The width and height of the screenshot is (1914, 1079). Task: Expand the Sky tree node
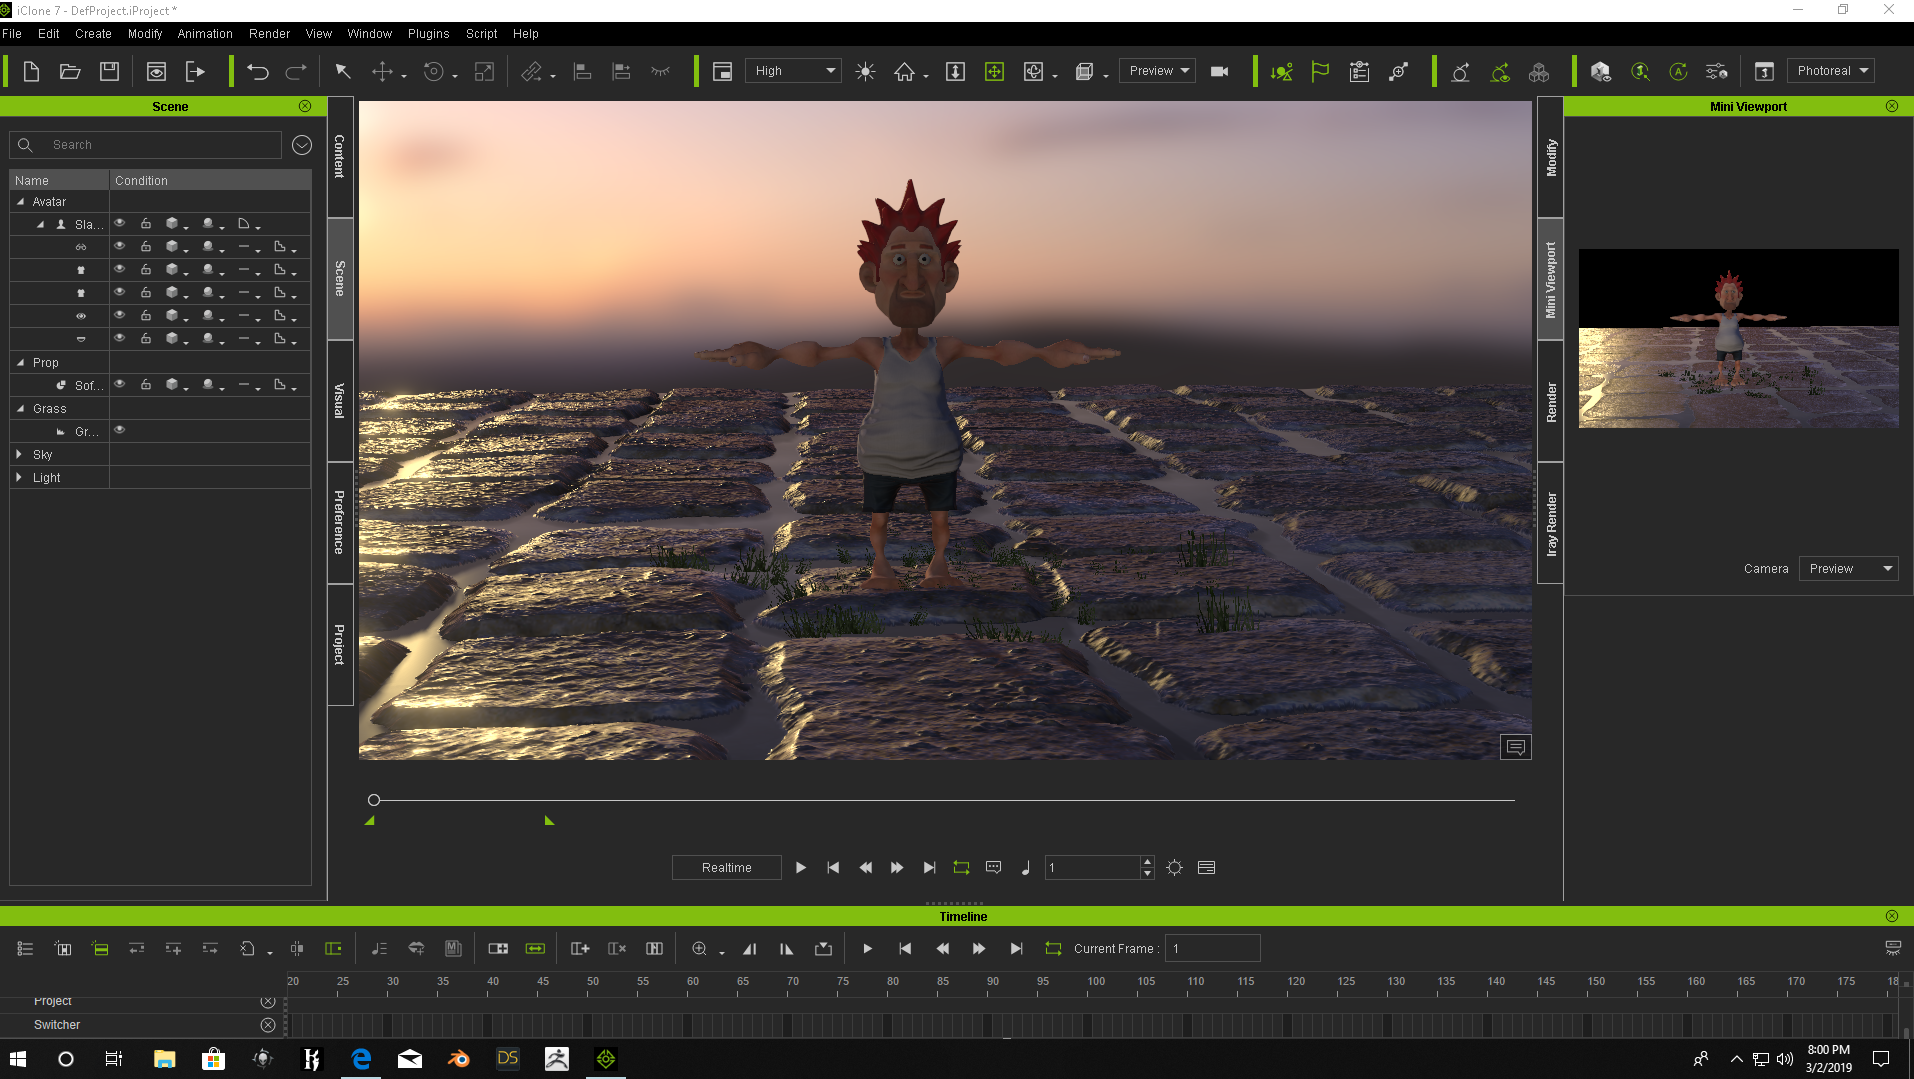[x=19, y=454]
